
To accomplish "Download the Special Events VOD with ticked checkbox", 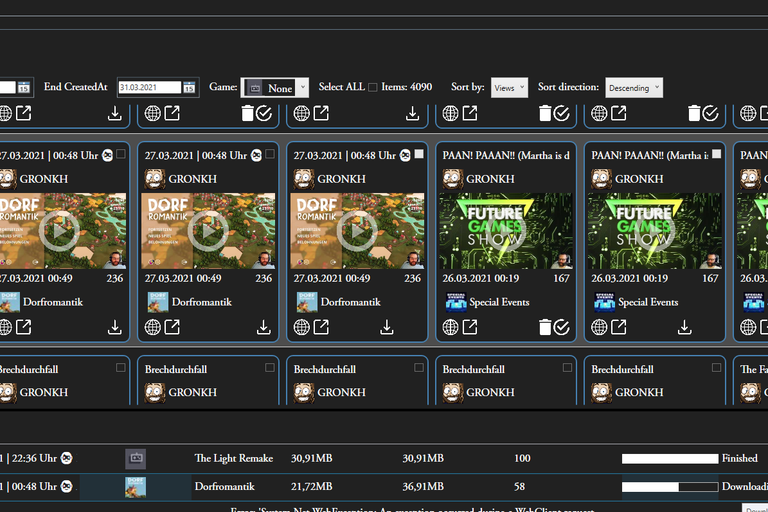I will click(685, 327).
